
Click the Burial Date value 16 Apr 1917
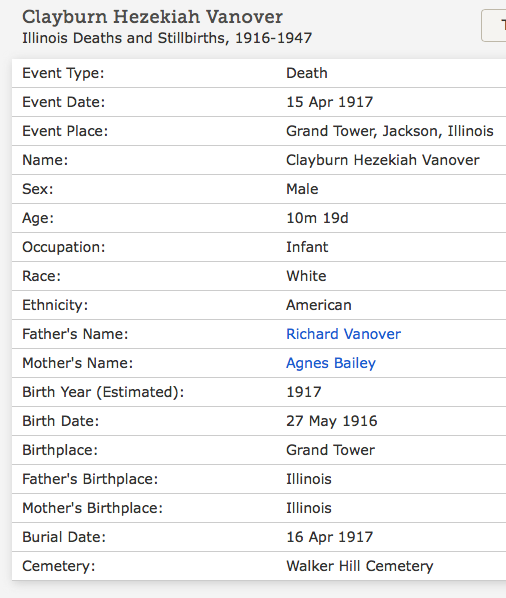pos(329,537)
